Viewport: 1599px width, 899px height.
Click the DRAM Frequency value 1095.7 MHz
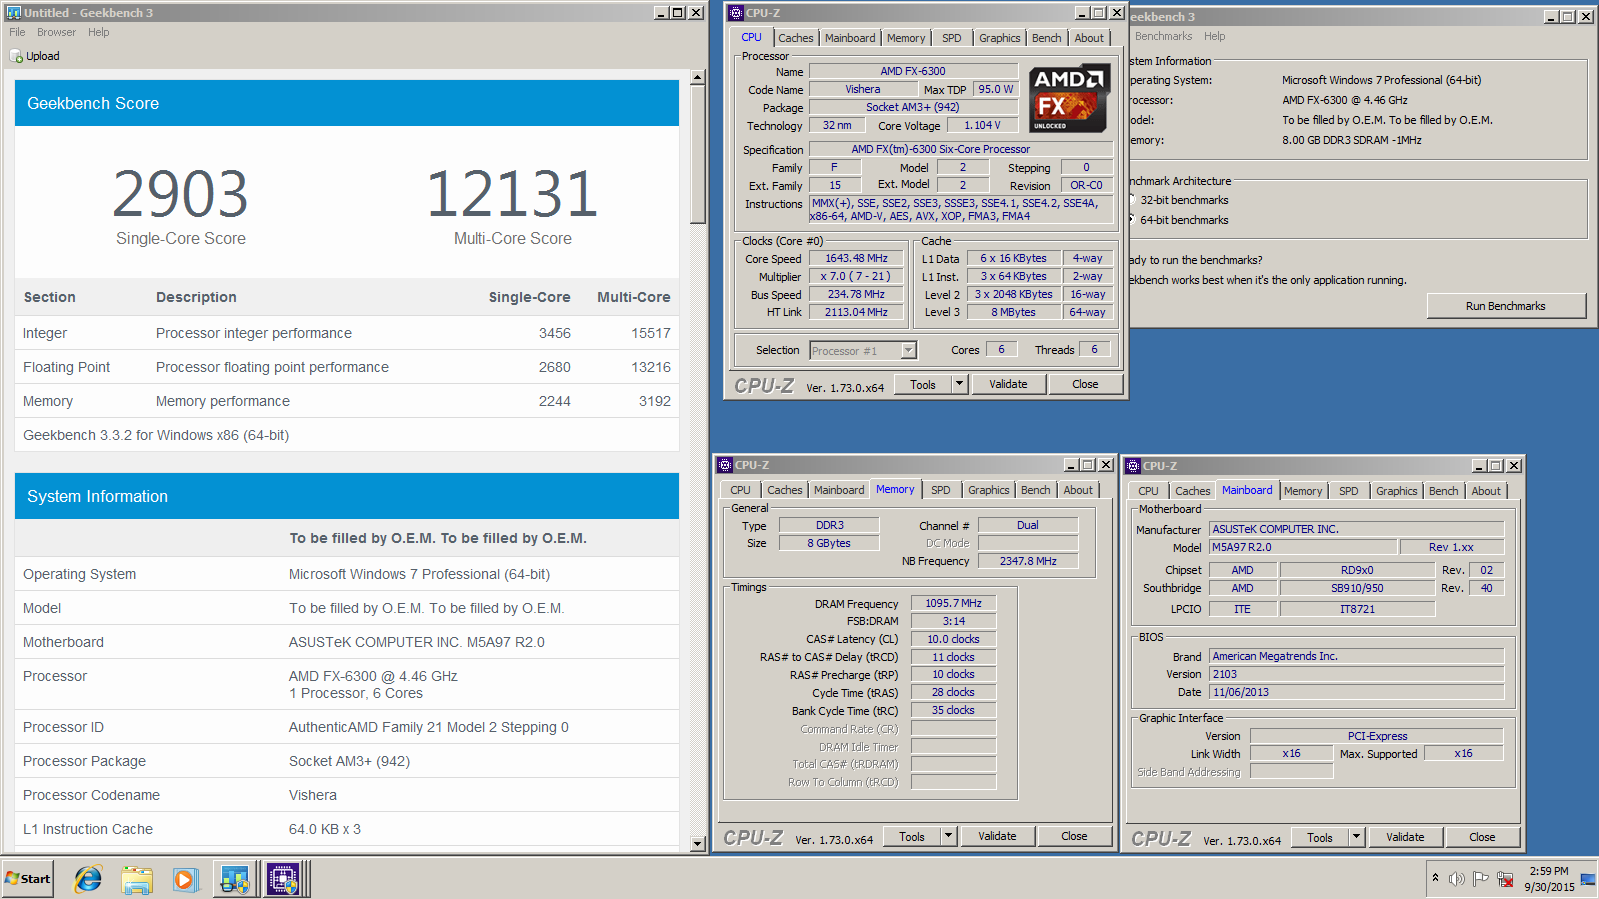[x=953, y=603]
